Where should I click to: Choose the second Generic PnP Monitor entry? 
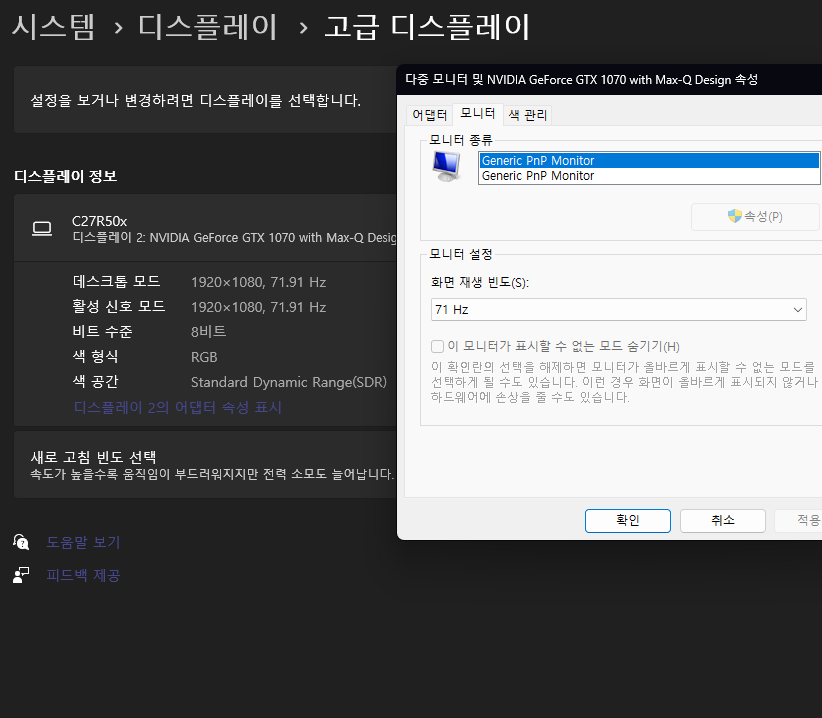click(x=648, y=176)
